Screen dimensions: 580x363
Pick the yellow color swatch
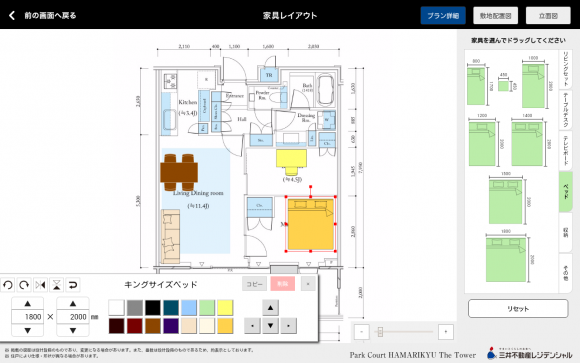coord(225,308)
